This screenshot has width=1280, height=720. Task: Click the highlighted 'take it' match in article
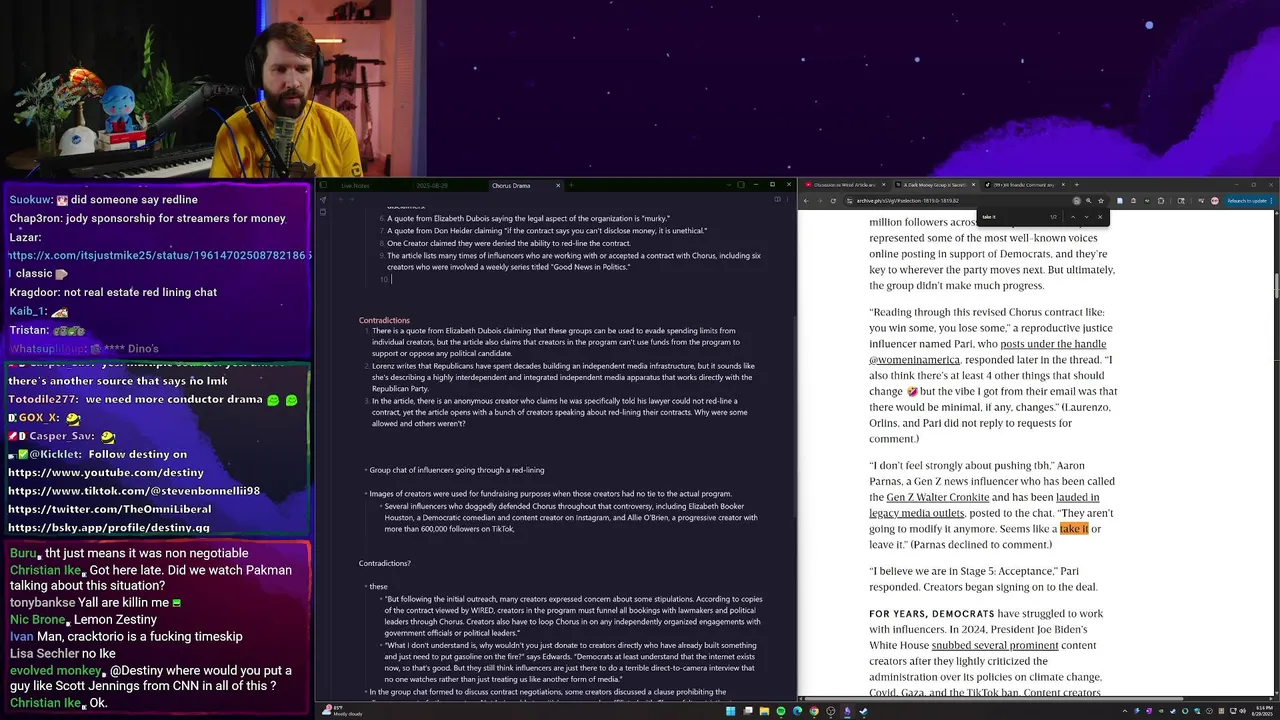click(x=1074, y=529)
